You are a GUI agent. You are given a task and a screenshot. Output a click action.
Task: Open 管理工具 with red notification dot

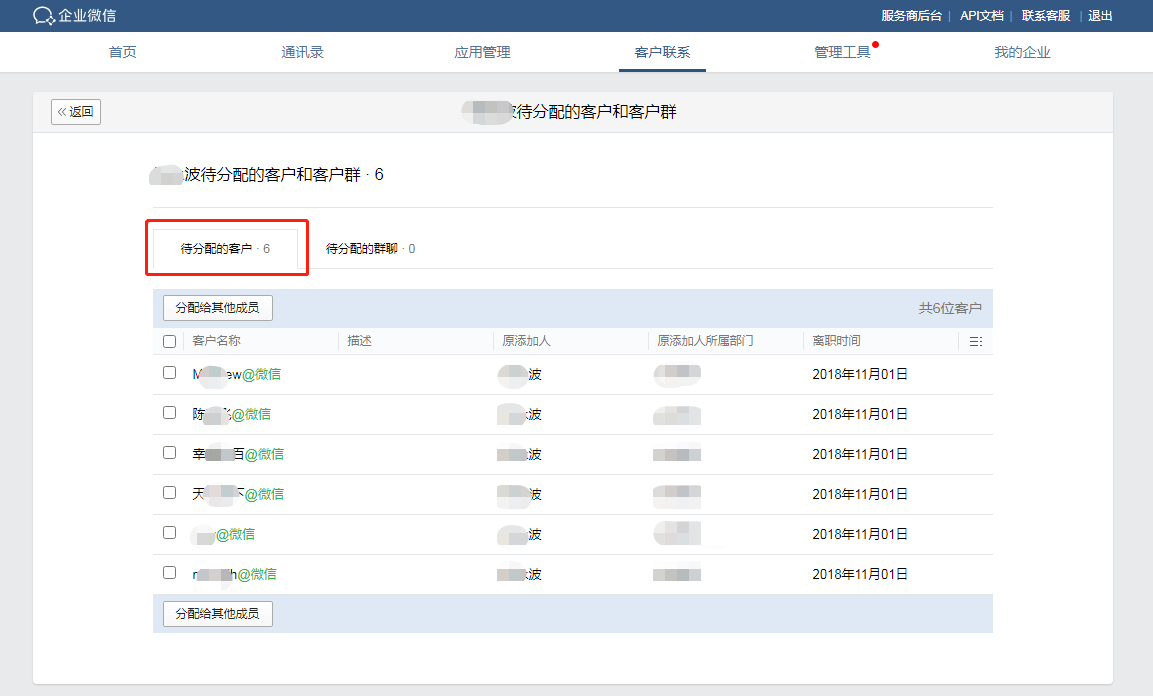pos(843,52)
